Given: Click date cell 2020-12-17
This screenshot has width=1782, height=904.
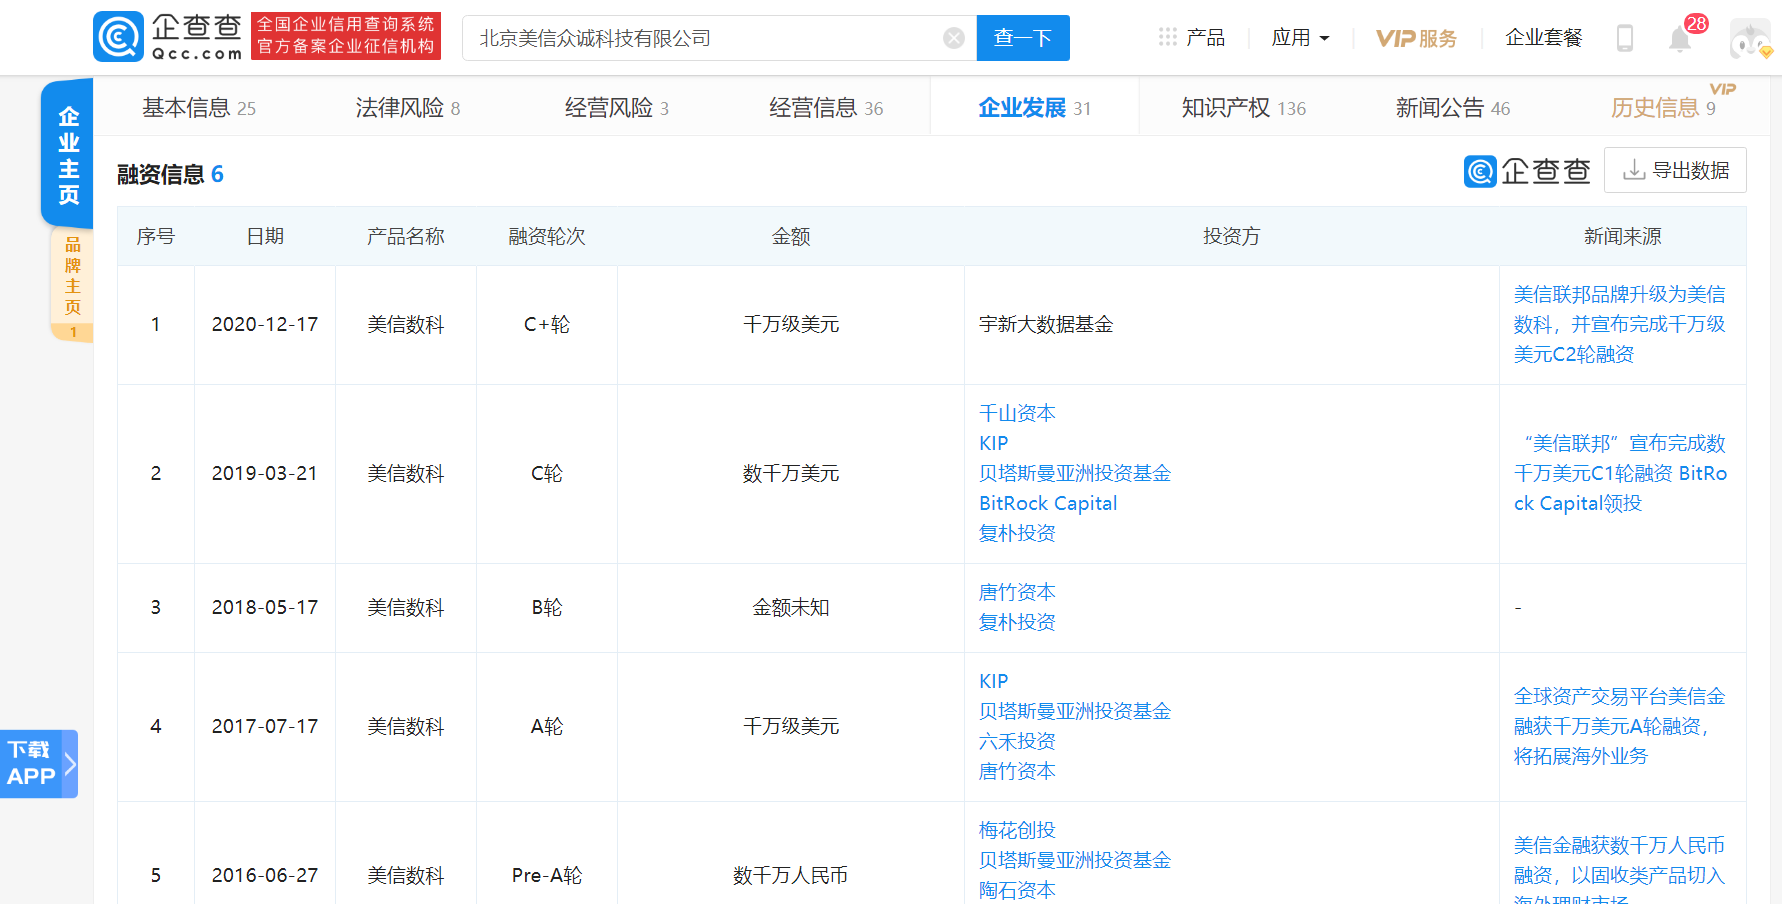Looking at the screenshot, I should click(265, 324).
